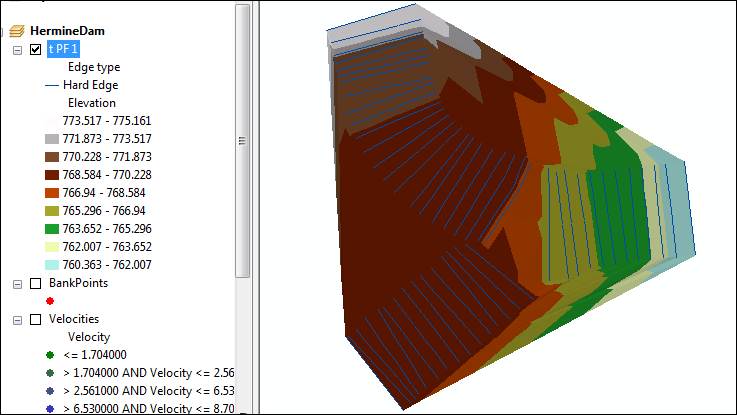This screenshot has width=737, height=415.
Task: Click the velocity dot for > 1.704000 range
Action: (50, 373)
